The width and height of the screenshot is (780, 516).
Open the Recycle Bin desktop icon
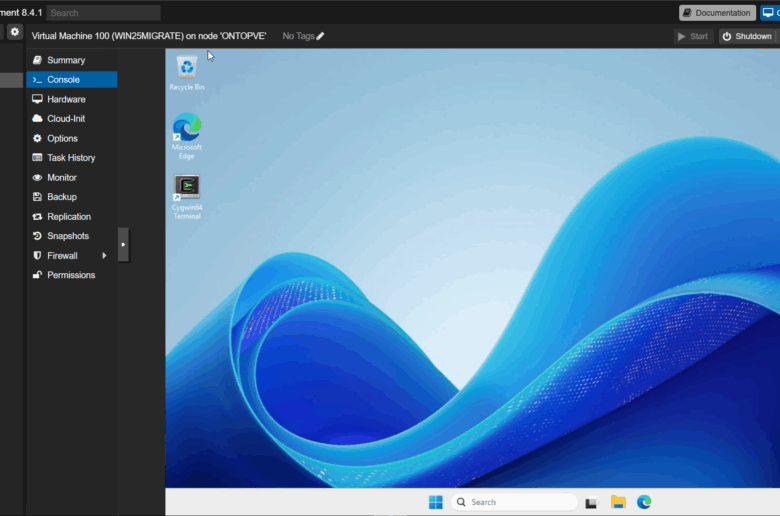point(187,73)
